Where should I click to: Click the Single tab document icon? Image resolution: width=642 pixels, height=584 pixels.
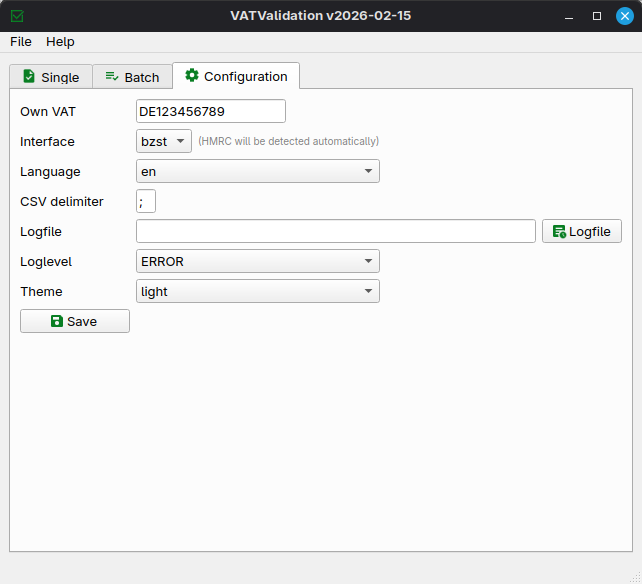(x=29, y=77)
